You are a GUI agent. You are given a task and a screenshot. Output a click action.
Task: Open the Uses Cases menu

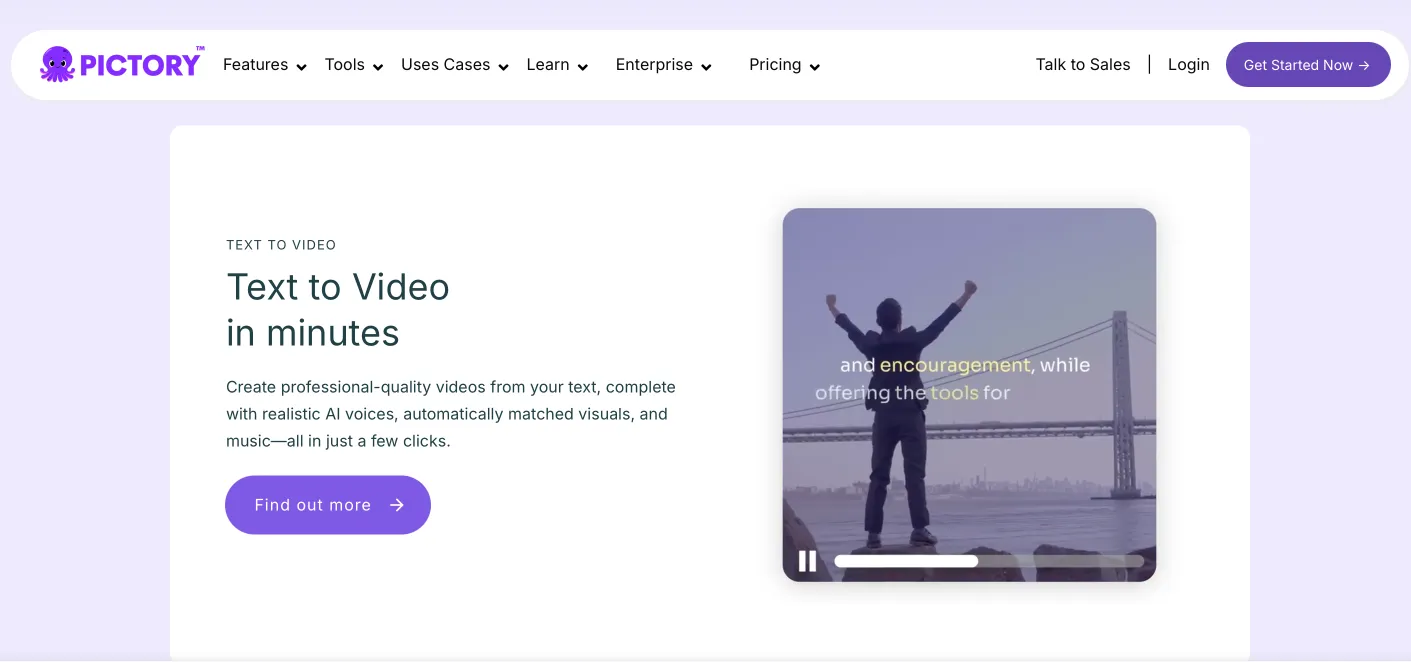(446, 65)
